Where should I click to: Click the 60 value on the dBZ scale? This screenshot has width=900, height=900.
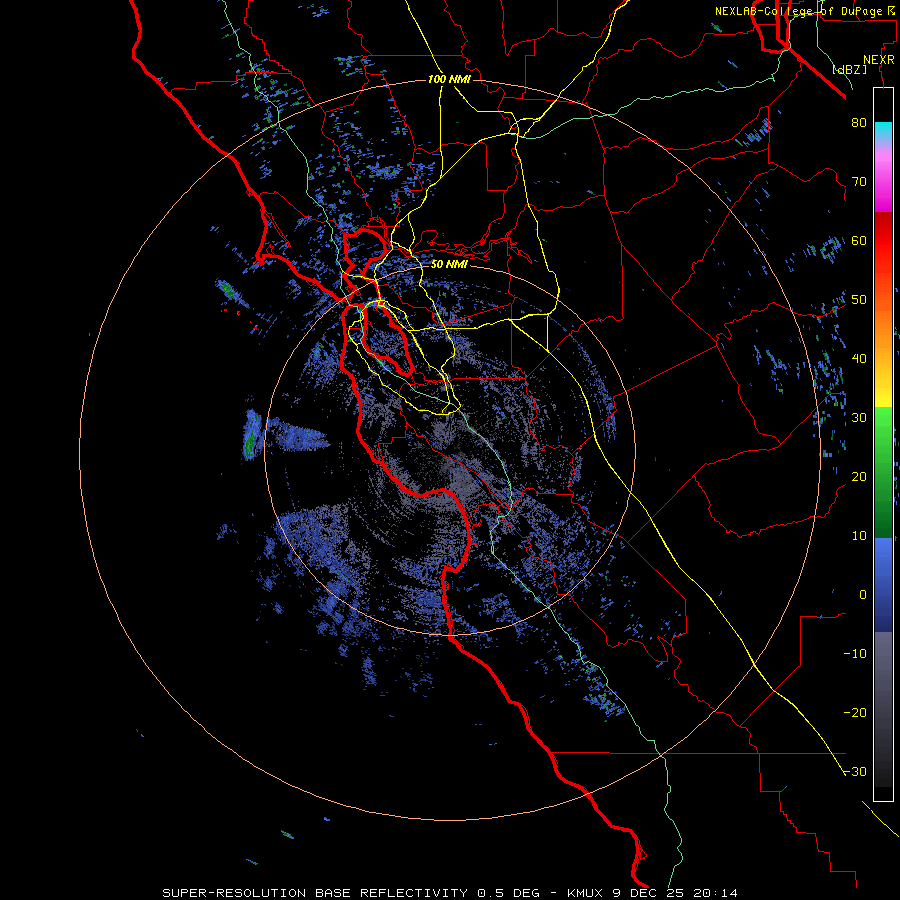[x=859, y=240]
